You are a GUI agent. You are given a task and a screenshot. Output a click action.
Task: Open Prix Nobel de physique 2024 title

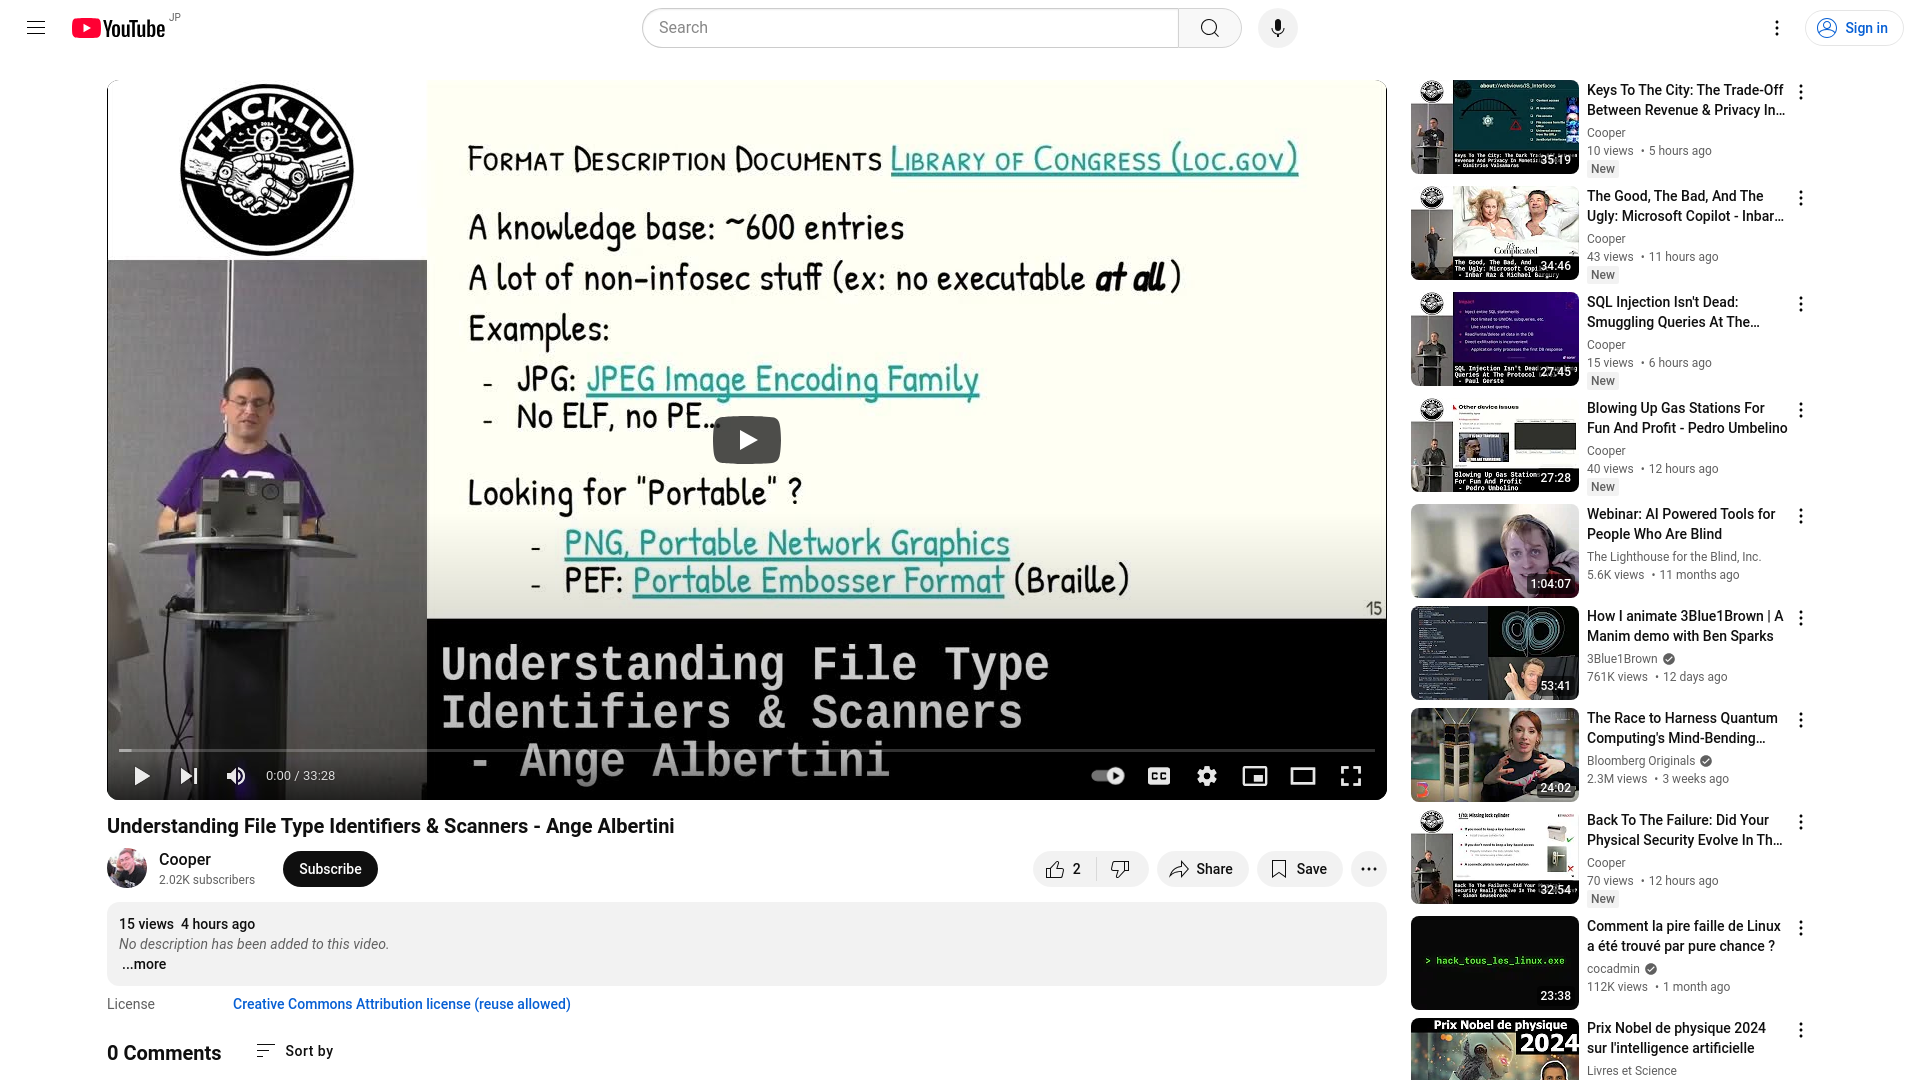[1676, 1038]
